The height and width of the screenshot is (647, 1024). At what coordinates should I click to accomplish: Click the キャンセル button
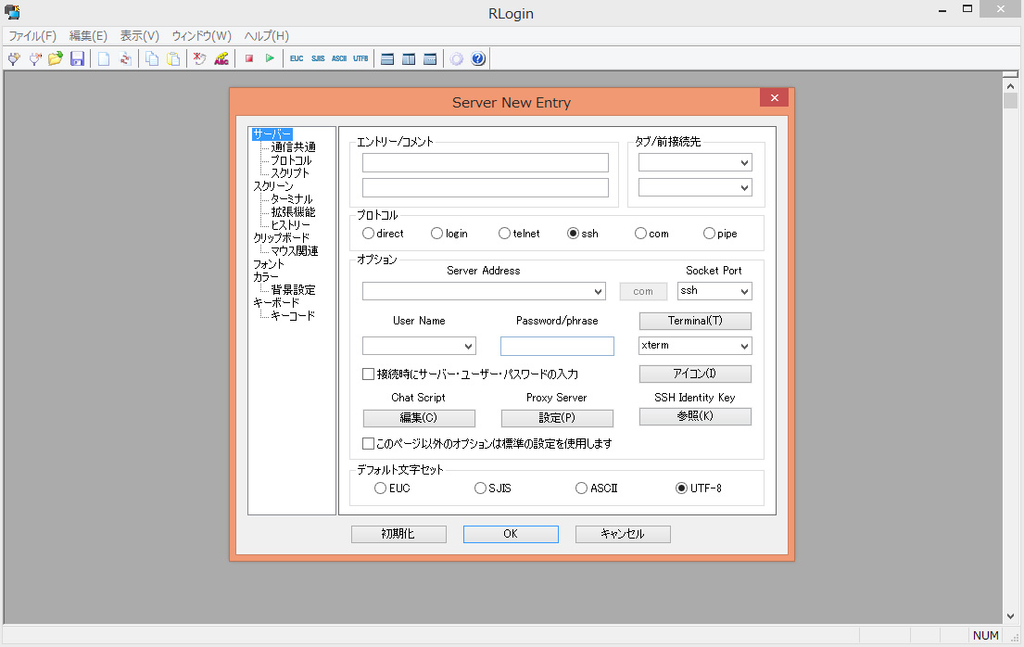coord(622,533)
